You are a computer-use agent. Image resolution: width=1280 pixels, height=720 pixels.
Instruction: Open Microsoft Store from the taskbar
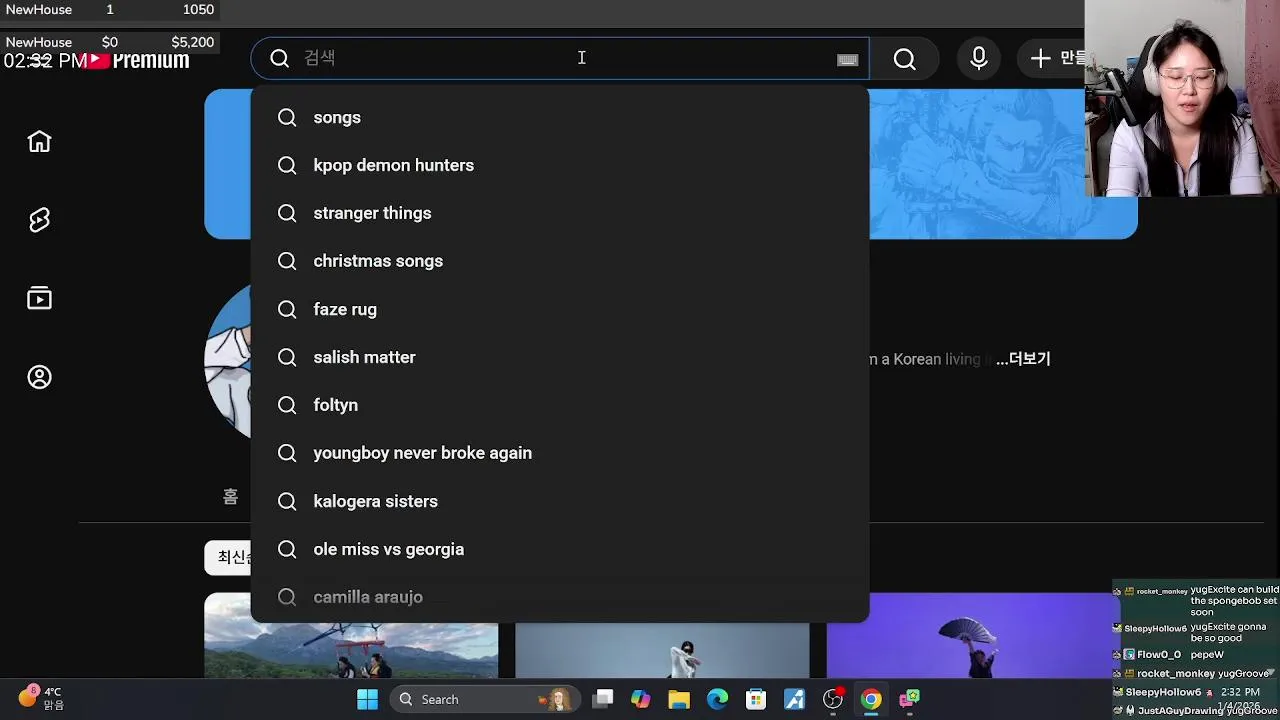(756, 699)
